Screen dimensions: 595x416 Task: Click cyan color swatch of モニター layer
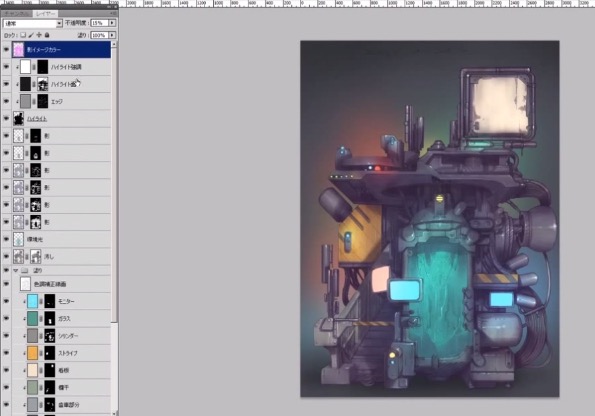pyautogui.click(x=33, y=301)
